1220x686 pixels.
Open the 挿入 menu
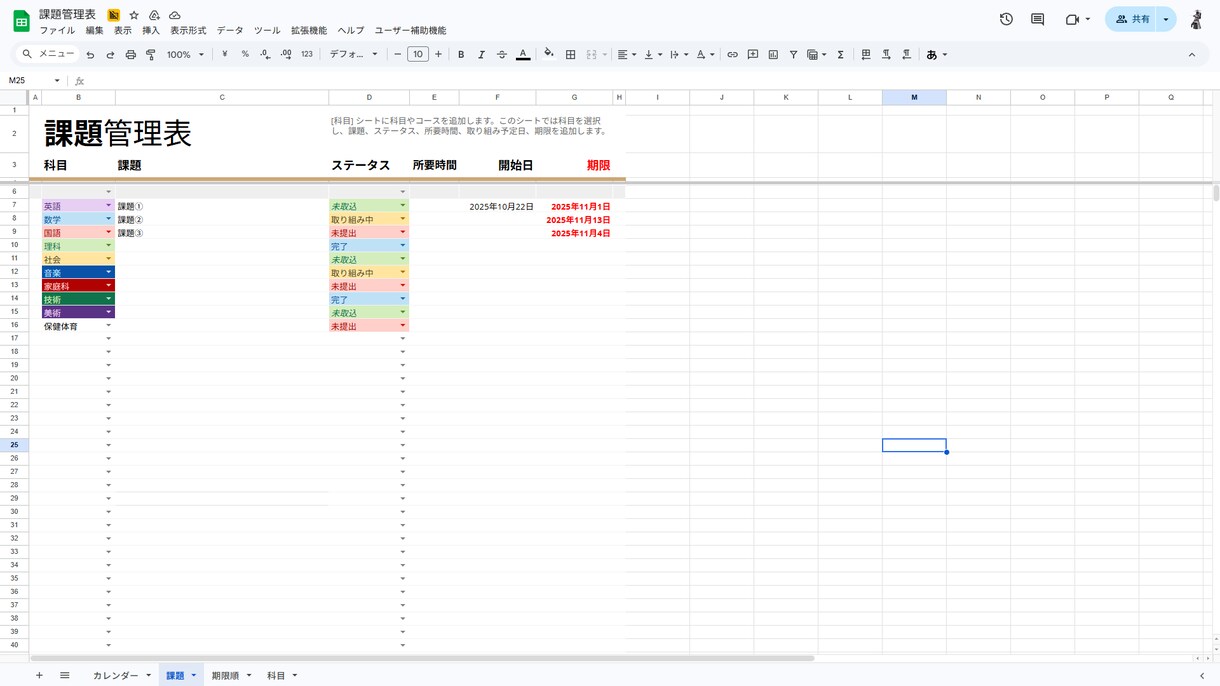point(151,31)
